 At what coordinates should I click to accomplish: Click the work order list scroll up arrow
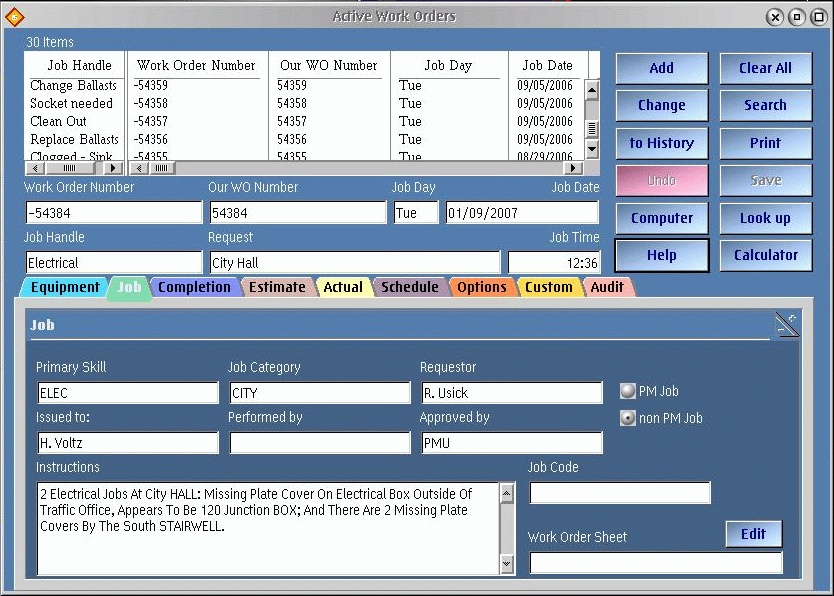coord(591,90)
